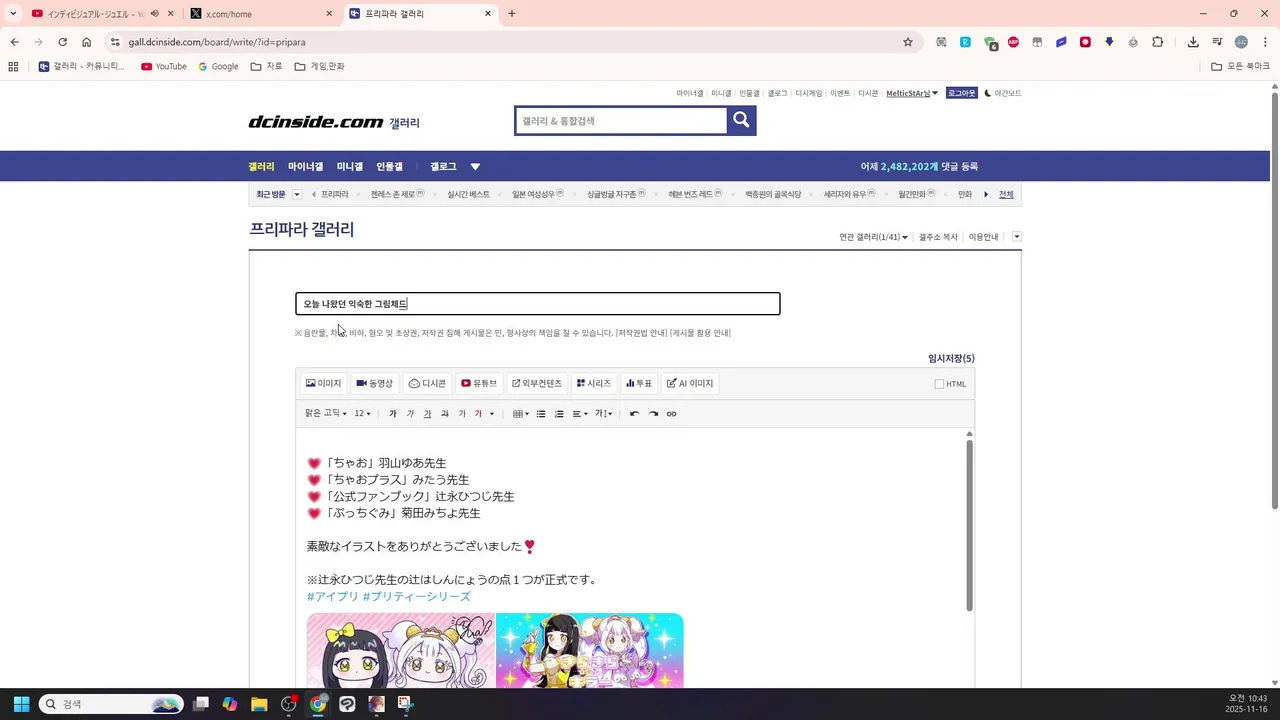Mute the YouTube tab audio
Viewport: 1280px width, 720px height.
(x=155, y=14)
